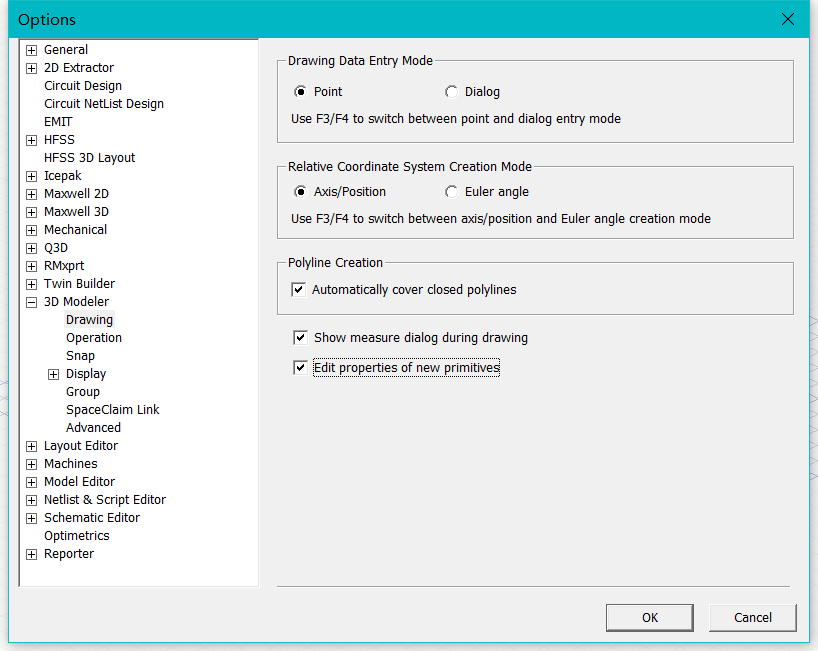This screenshot has height=651, width=818.
Task: Expand the Reporter node
Action: (x=31, y=554)
